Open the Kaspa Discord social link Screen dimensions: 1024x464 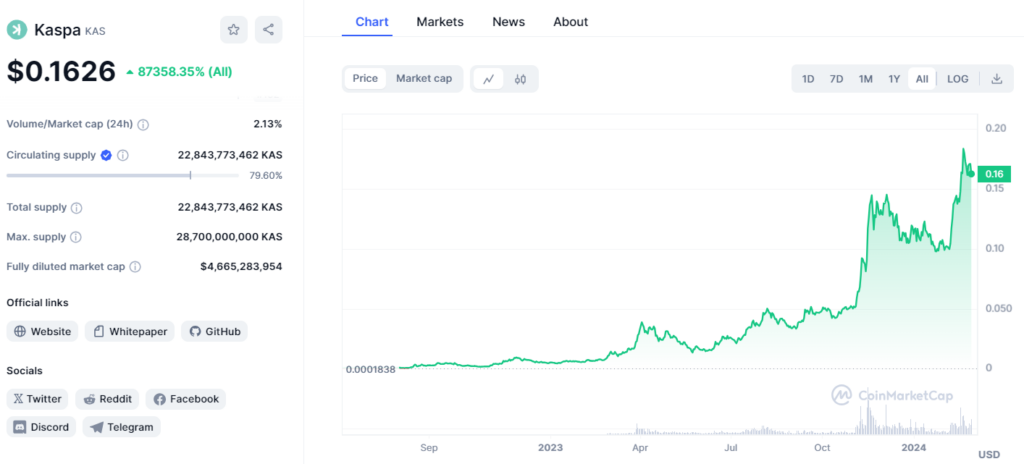pyautogui.click(x=41, y=427)
